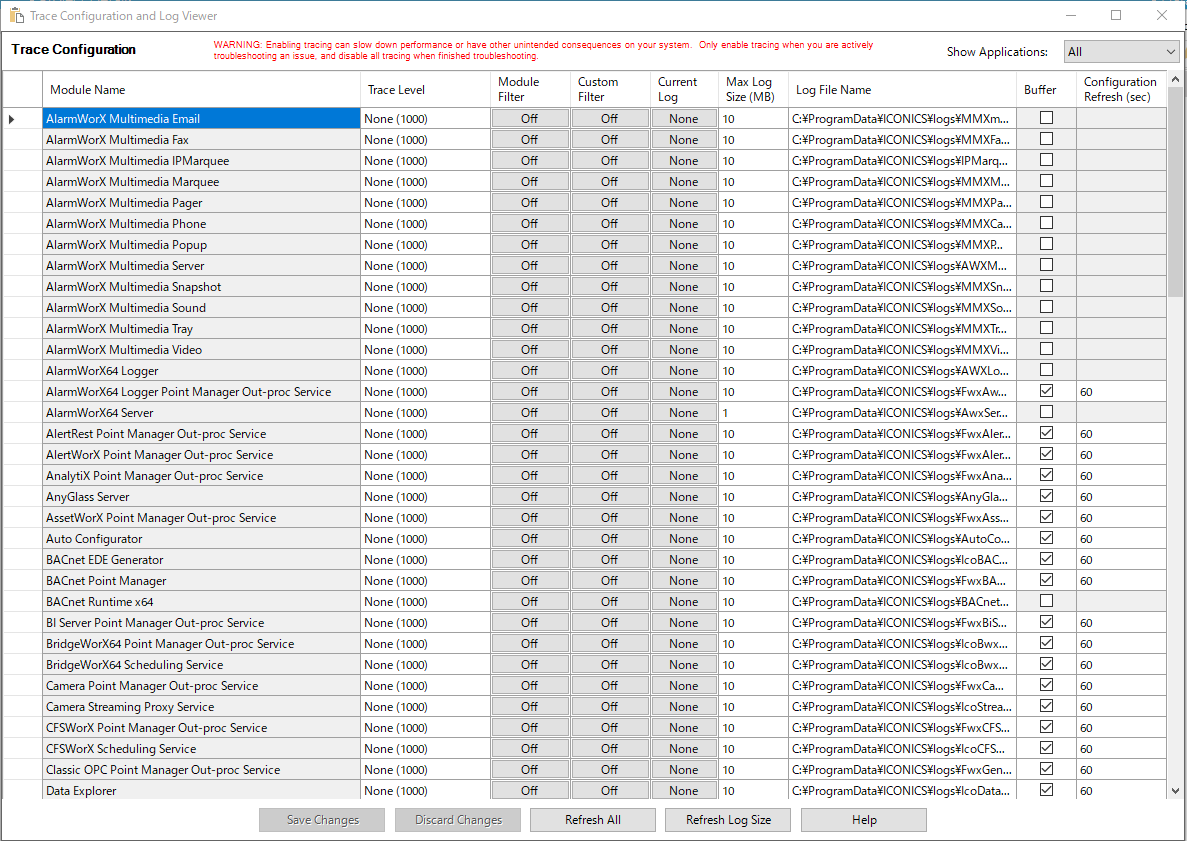Image resolution: width=1187 pixels, height=841 pixels.
Task: Select AlarmWorX Multimedia Snapshot module name
Action: pyautogui.click(x=201, y=287)
